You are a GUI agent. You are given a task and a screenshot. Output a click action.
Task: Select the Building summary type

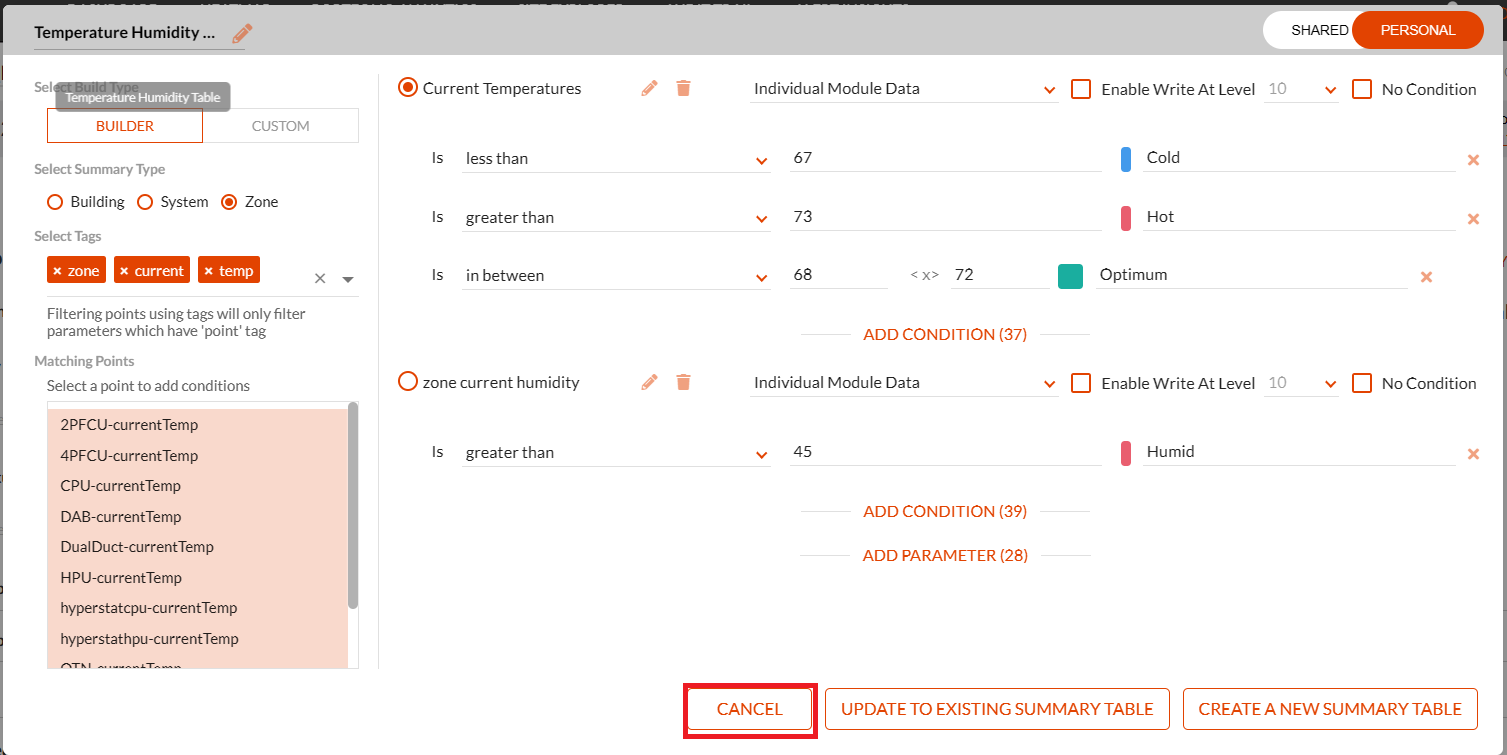(x=55, y=202)
